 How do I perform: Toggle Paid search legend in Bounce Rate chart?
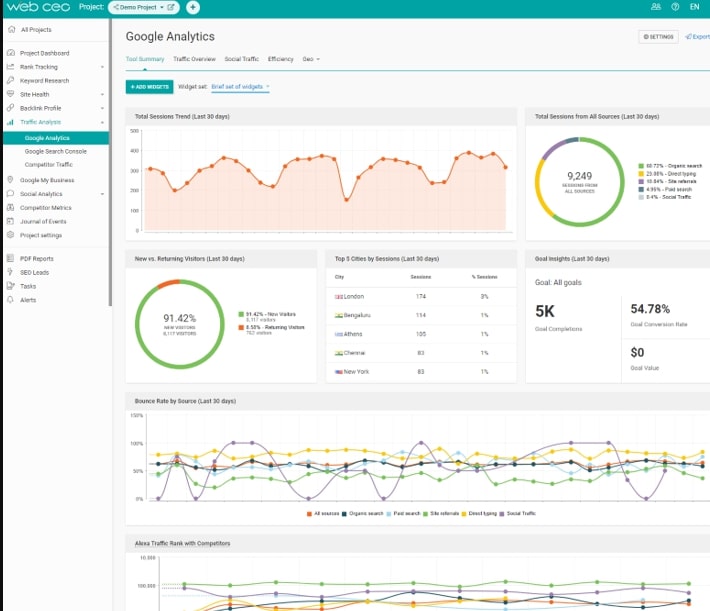coord(403,514)
